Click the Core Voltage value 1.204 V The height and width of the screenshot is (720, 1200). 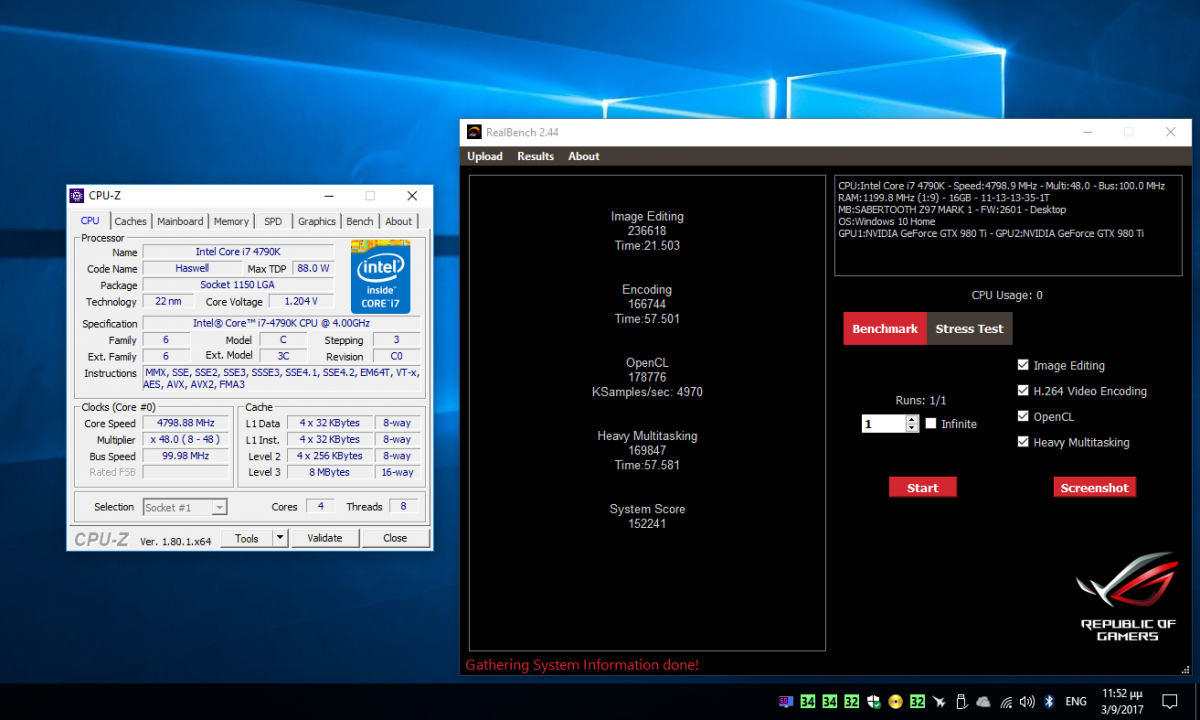(302, 301)
